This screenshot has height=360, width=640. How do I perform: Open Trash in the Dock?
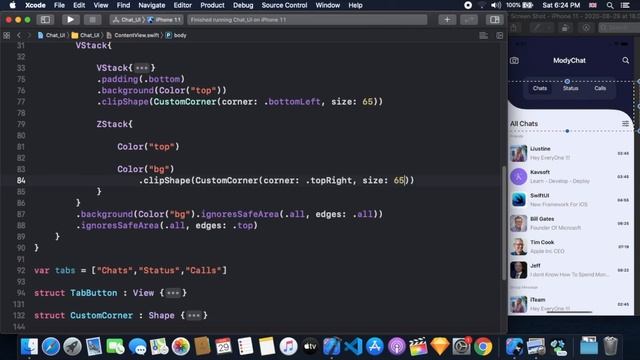click(x=610, y=346)
